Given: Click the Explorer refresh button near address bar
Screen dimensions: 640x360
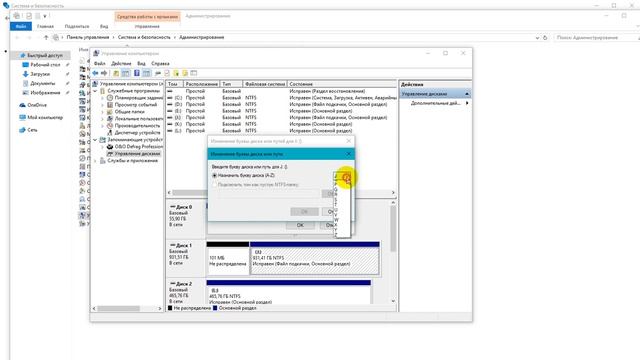Looking at the screenshot, I should 544,38.
